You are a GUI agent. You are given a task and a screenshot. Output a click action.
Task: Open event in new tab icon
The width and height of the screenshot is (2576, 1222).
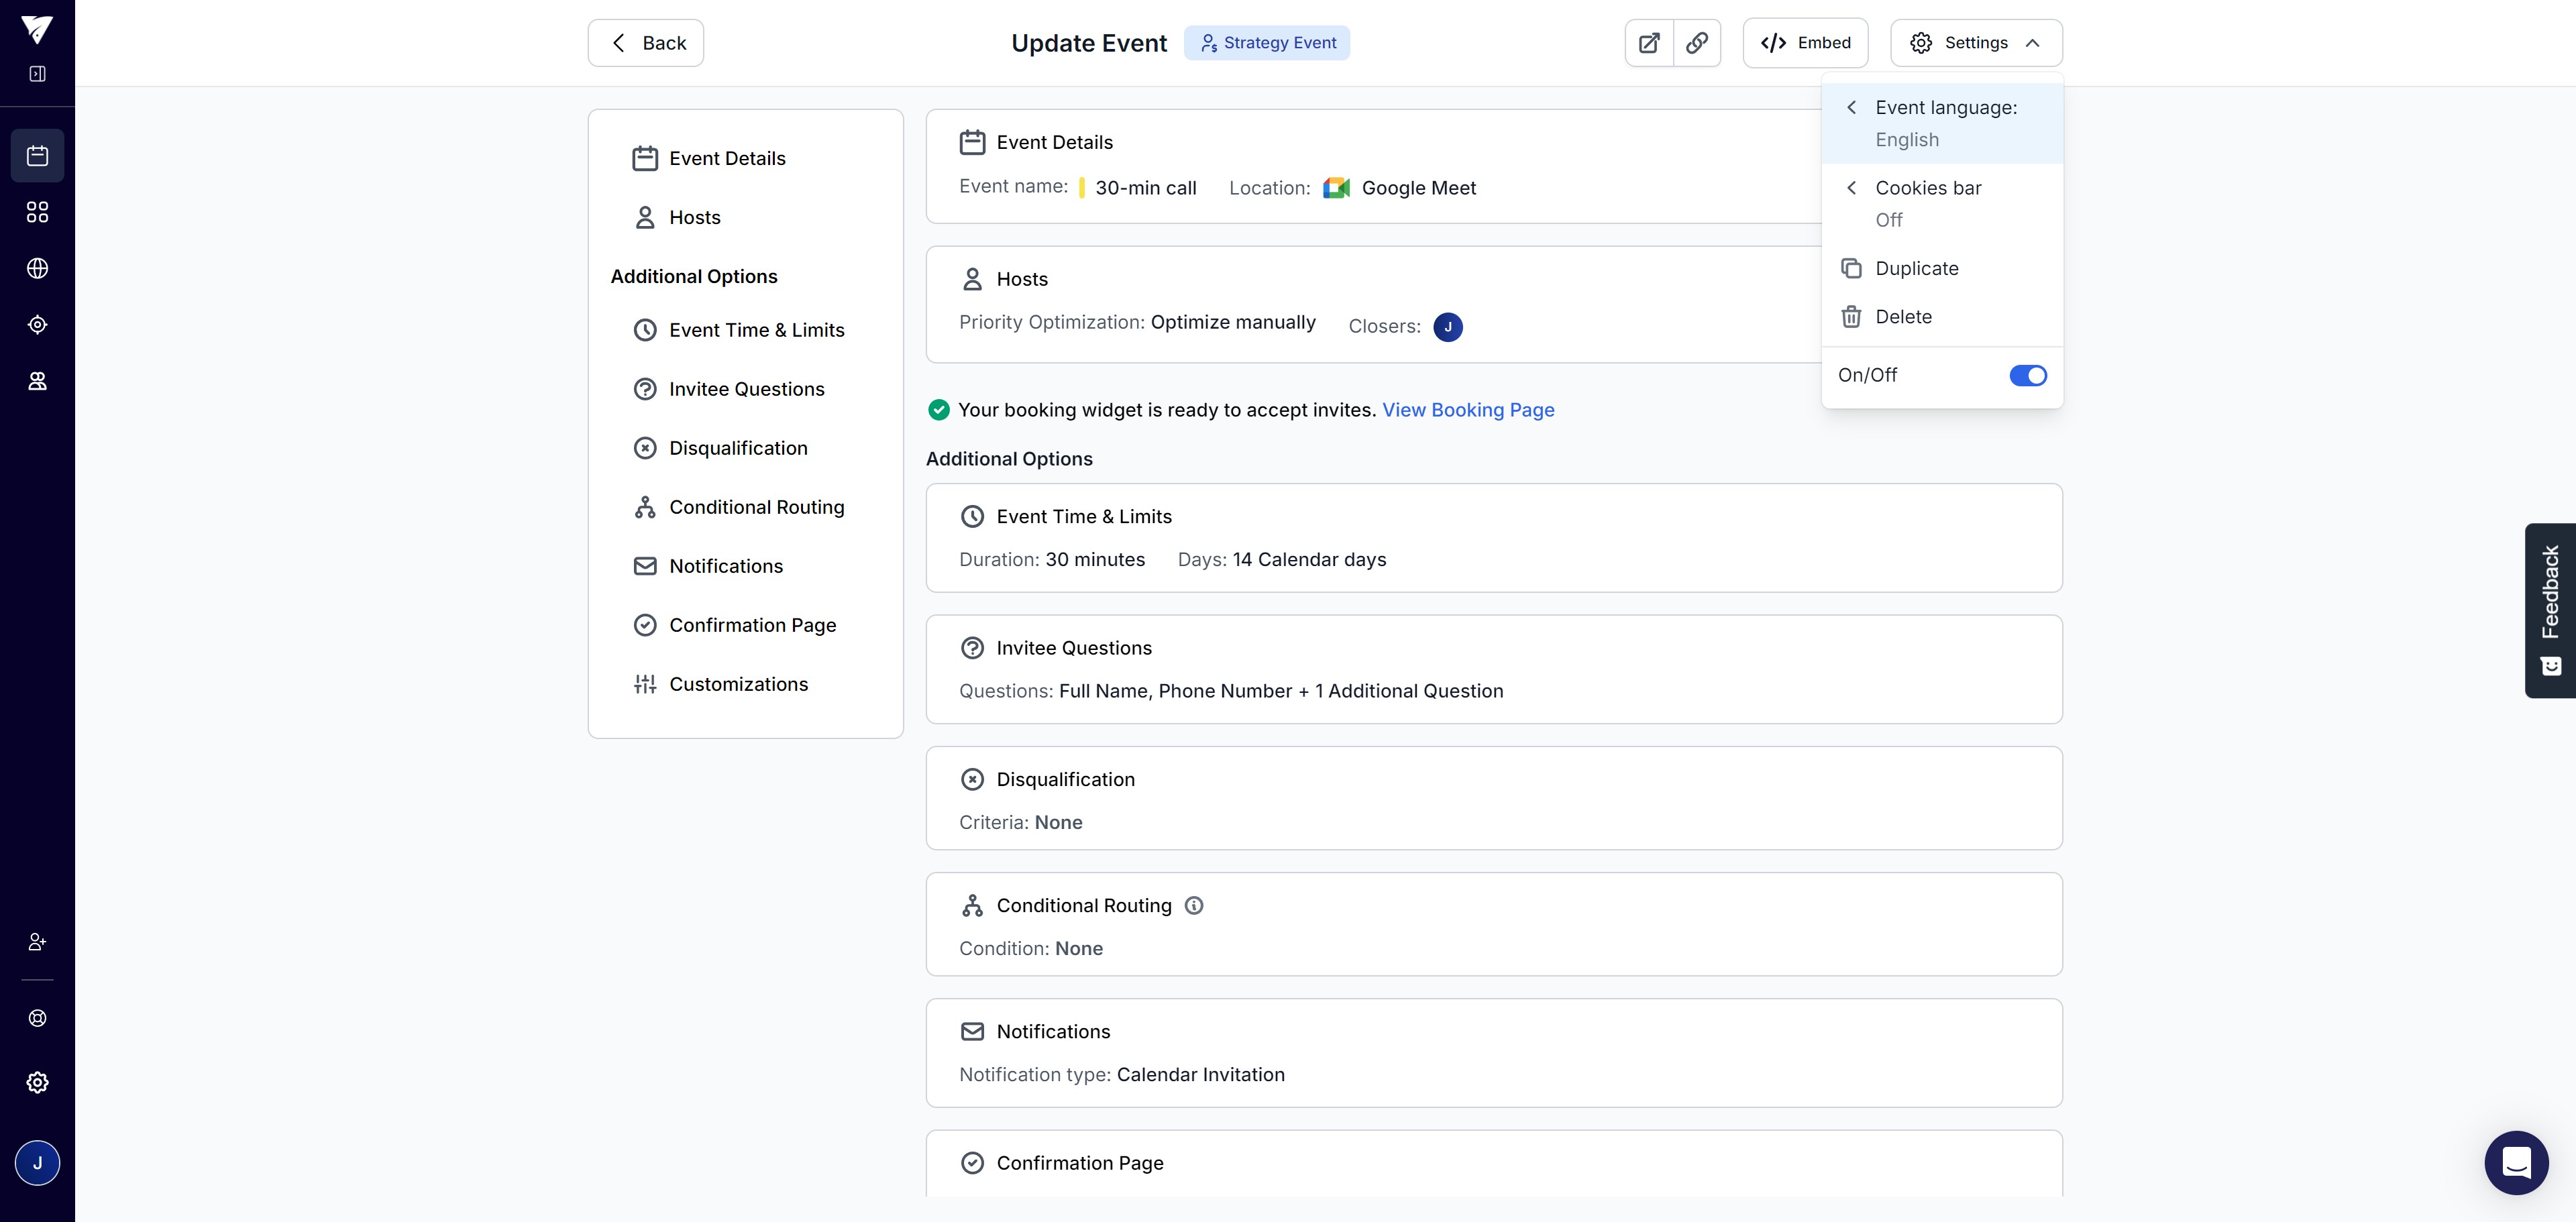pyautogui.click(x=1649, y=43)
